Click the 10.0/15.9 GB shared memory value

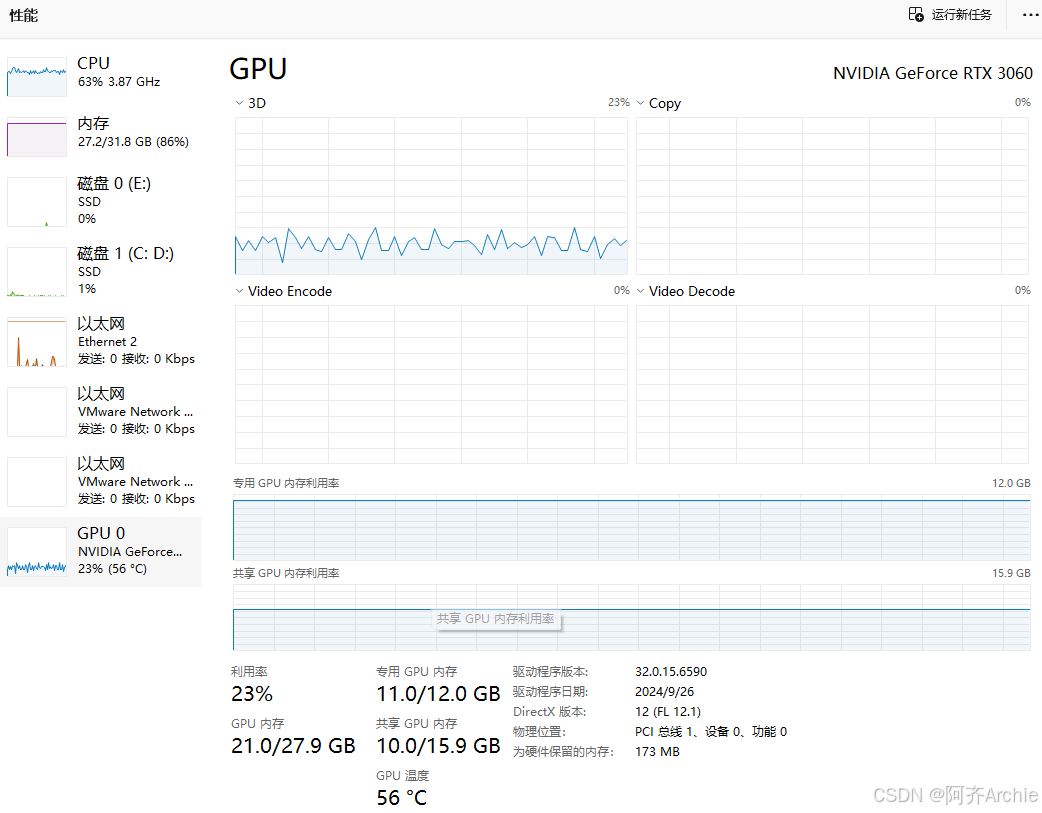(438, 746)
